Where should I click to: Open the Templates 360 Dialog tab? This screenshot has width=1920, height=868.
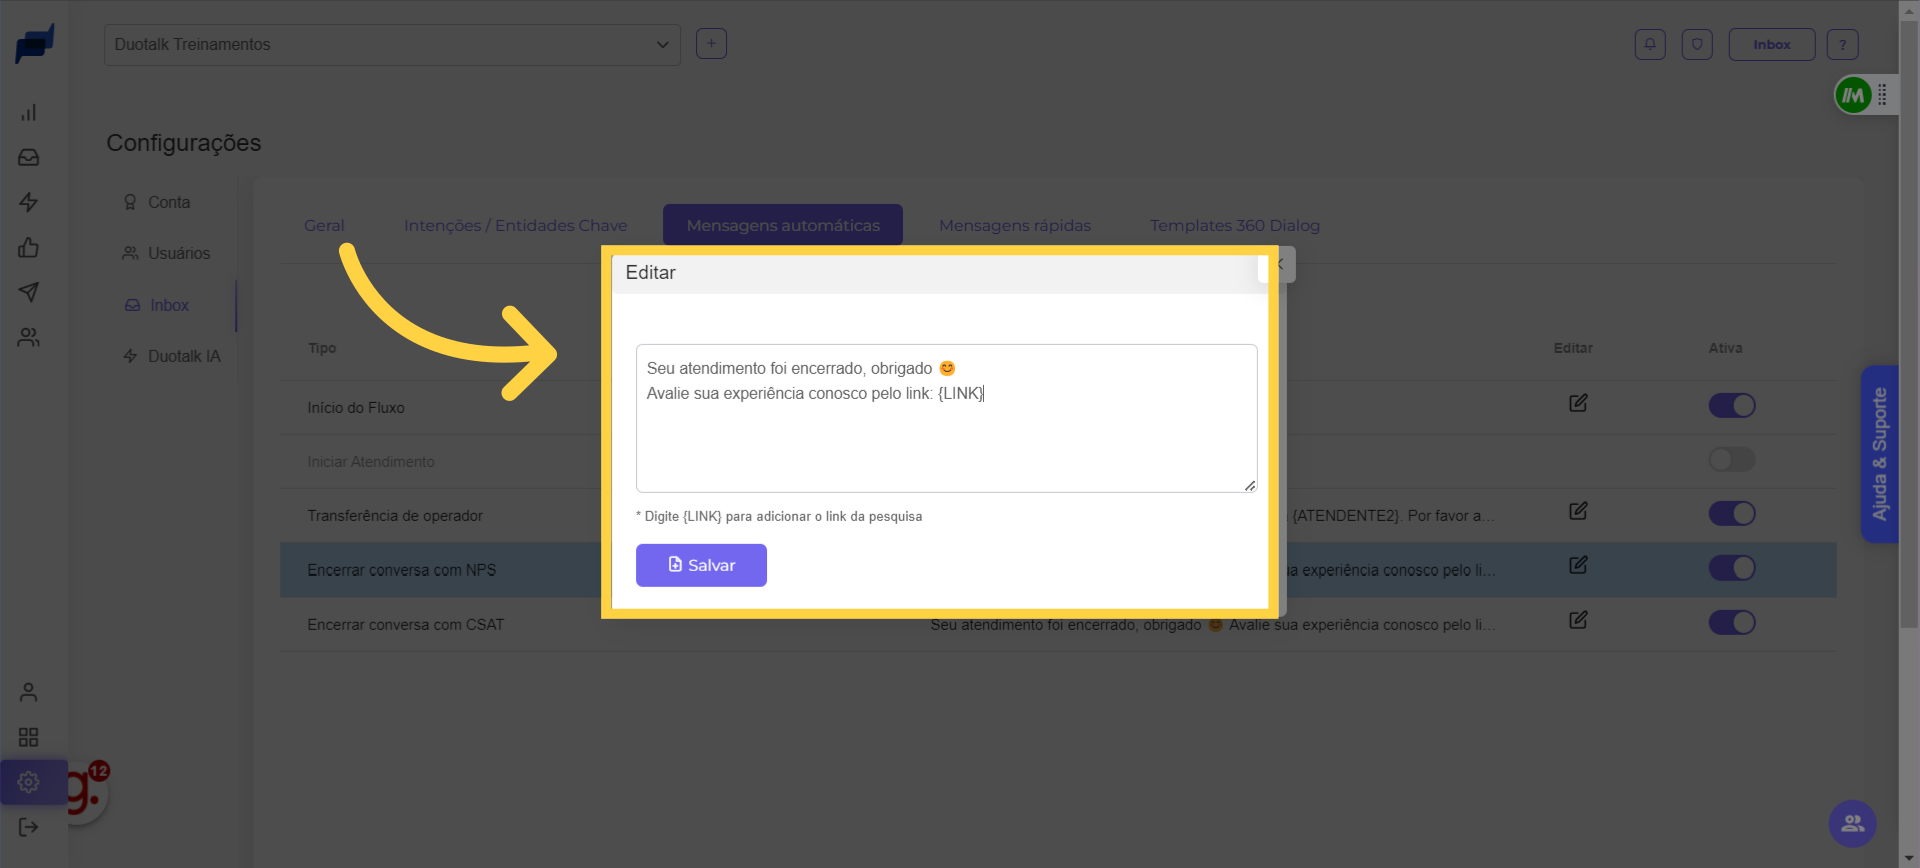tap(1234, 226)
